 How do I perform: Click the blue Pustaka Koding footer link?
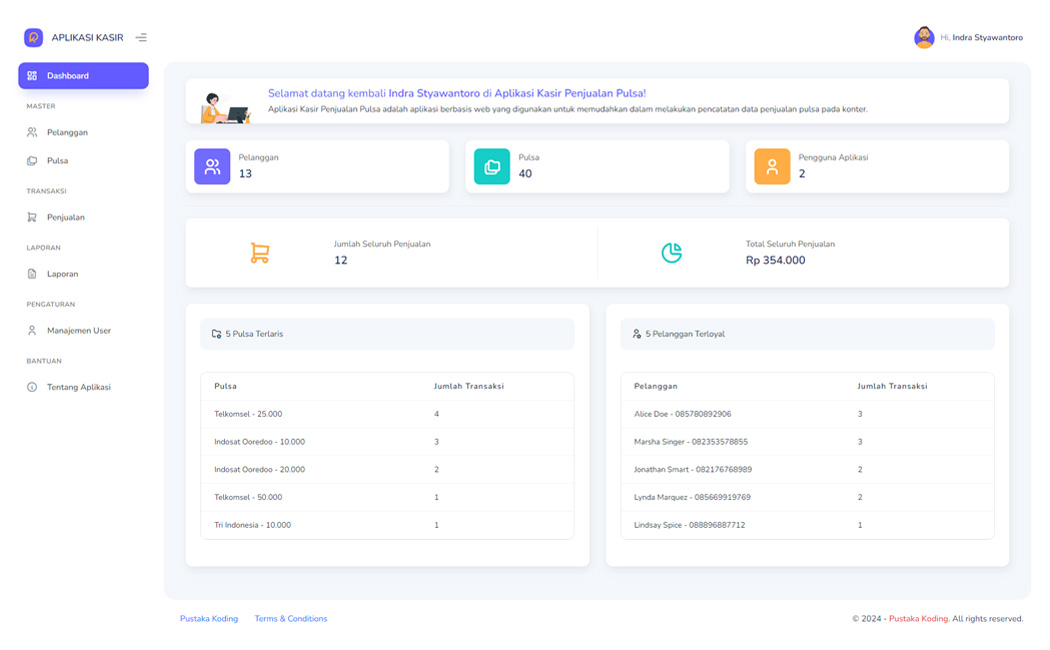(x=209, y=619)
